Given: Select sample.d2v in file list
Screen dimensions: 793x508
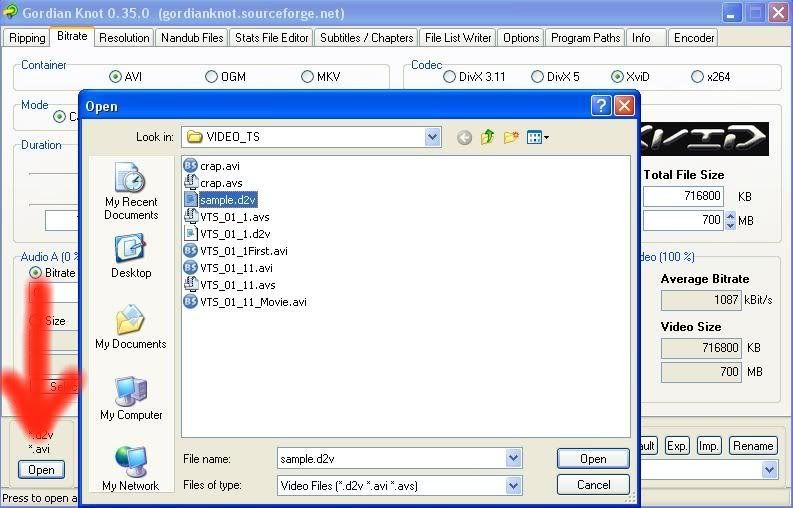Looking at the screenshot, I should [x=228, y=200].
